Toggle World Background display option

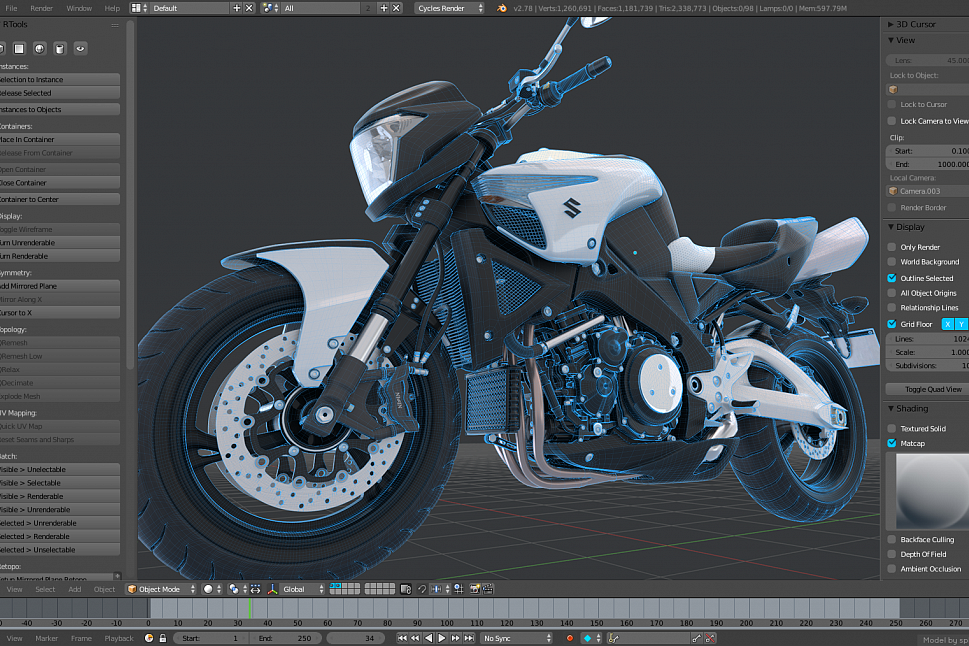(893, 262)
